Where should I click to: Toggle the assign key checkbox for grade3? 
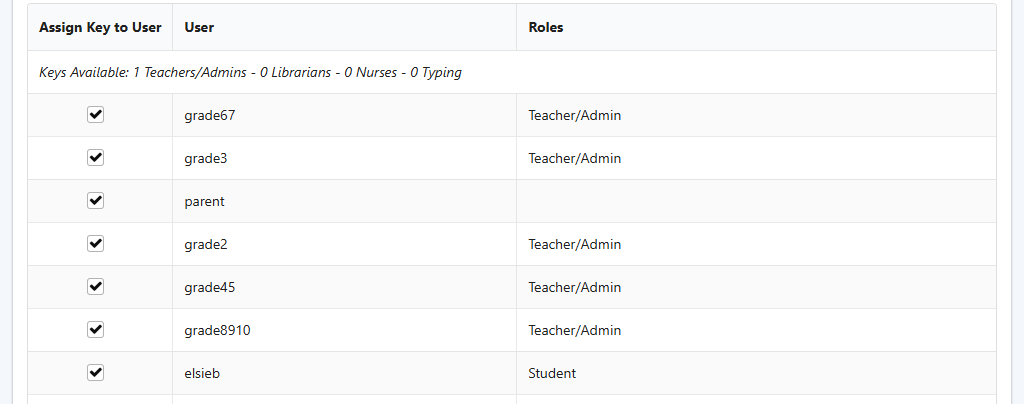pos(96,158)
